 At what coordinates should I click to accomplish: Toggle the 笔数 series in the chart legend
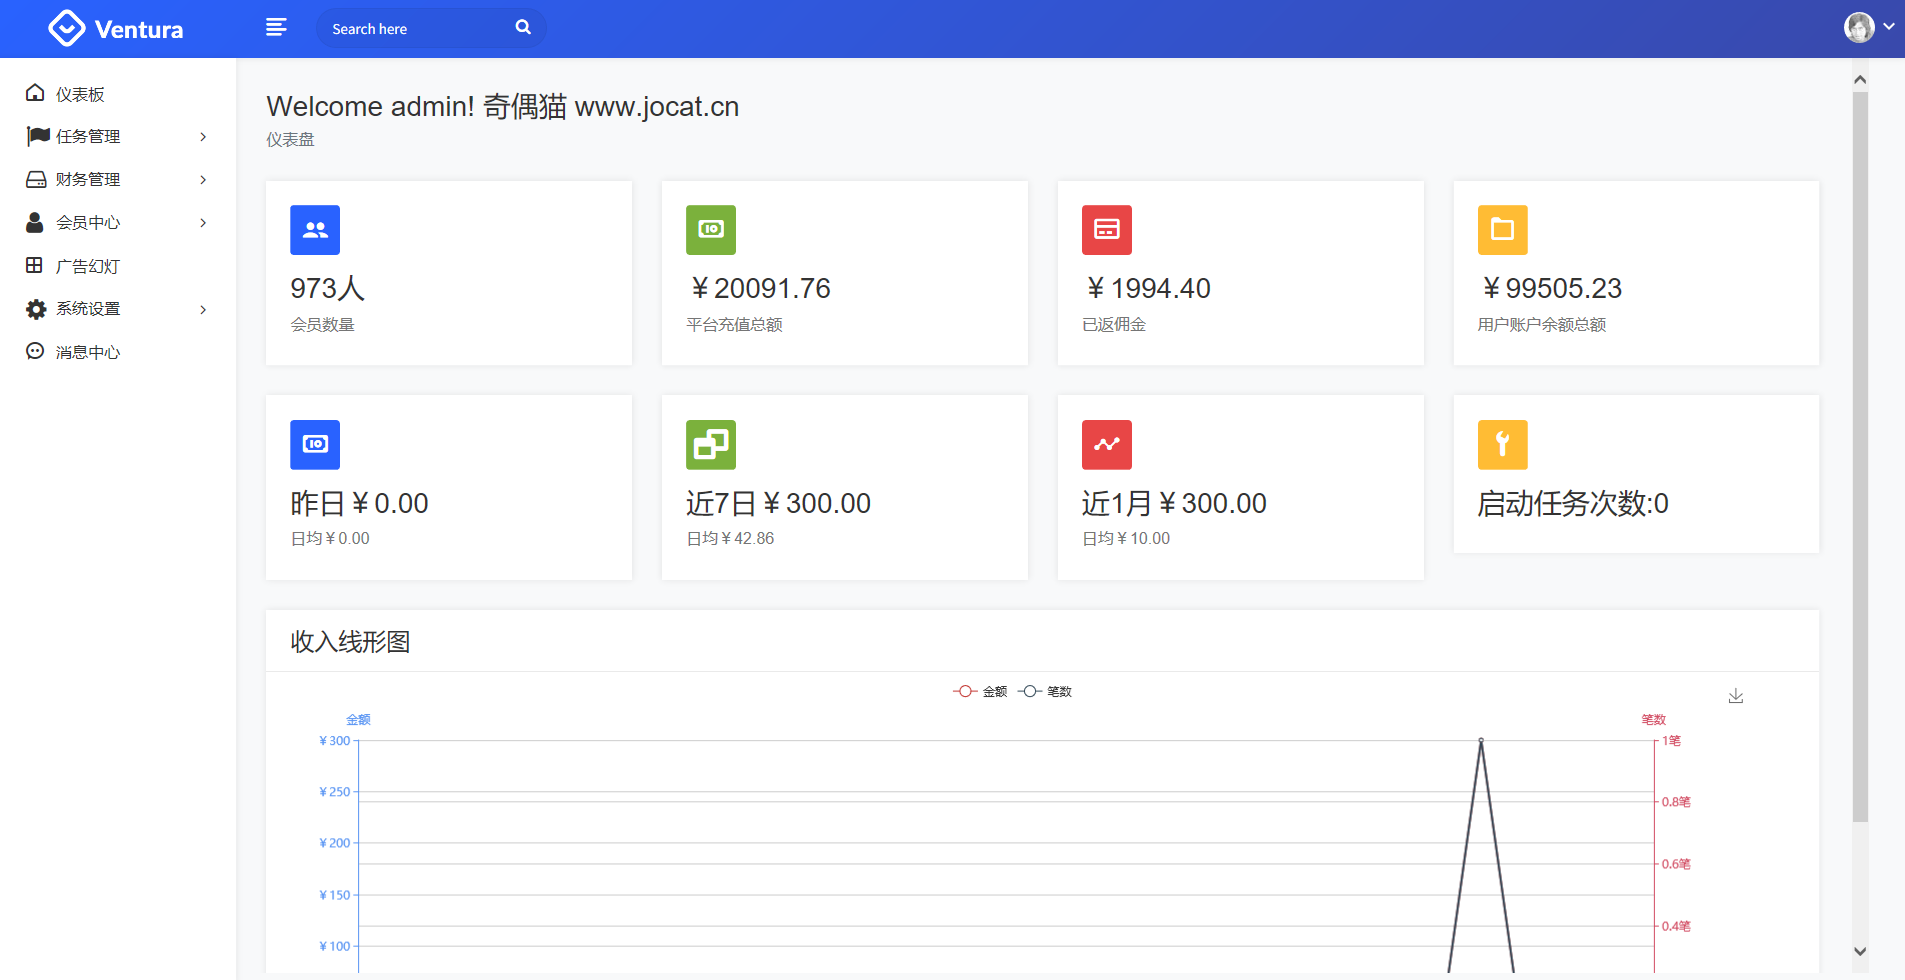[x=1045, y=691]
